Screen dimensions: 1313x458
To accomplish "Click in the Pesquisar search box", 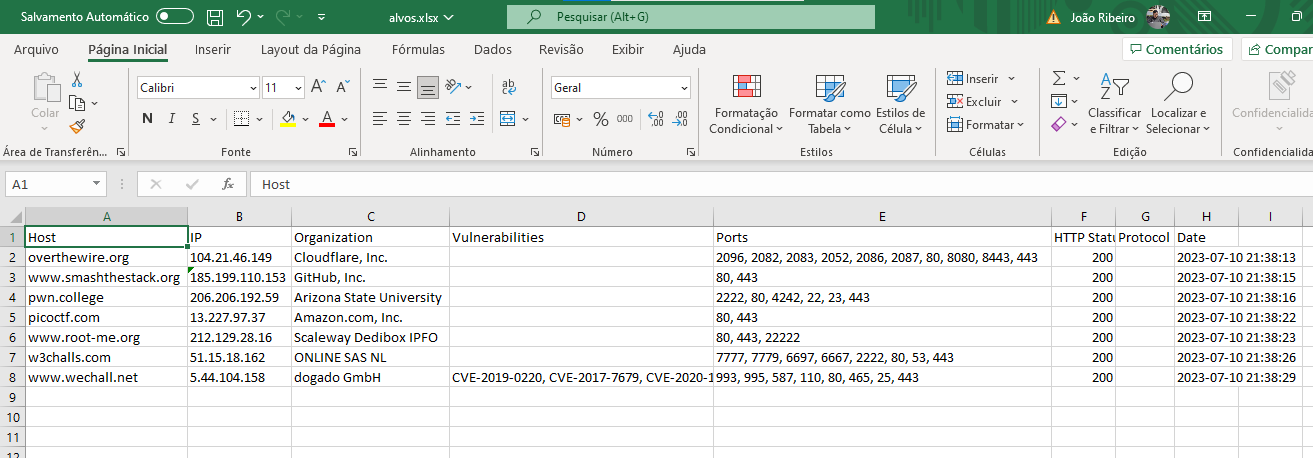I will coord(691,17).
